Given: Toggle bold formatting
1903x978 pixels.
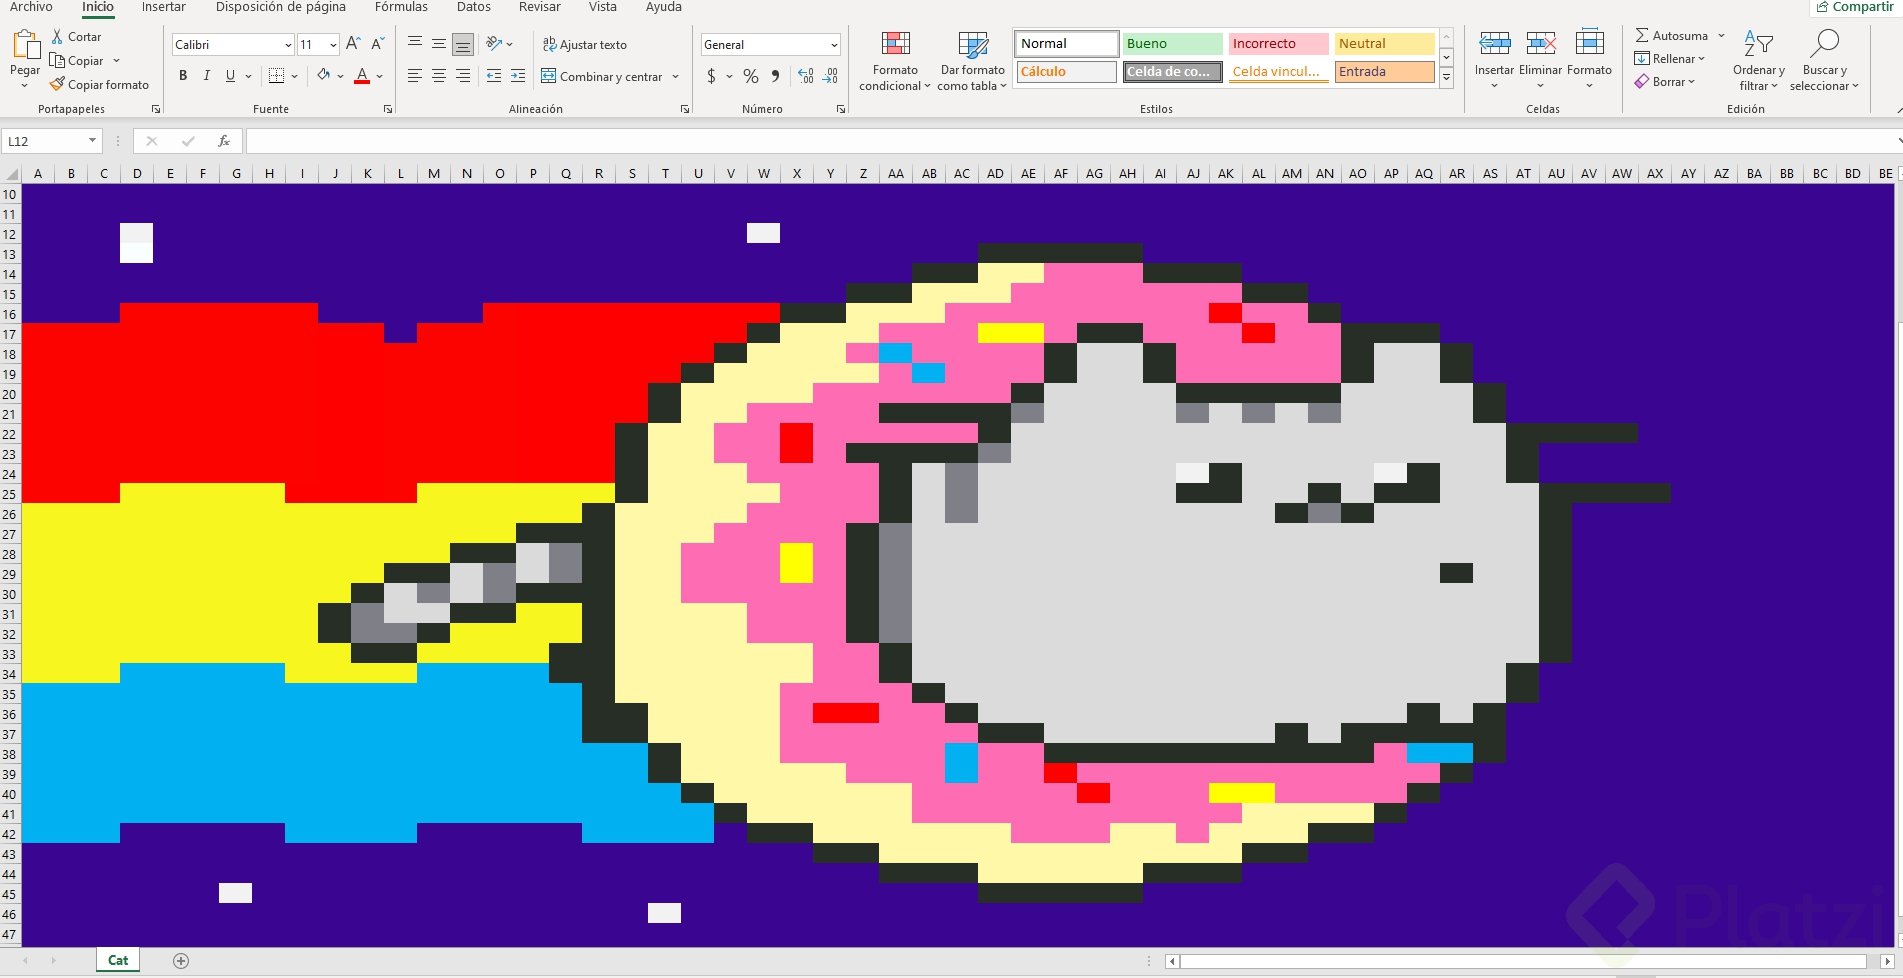Looking at the screenshot, I should (x=183, y=75).
